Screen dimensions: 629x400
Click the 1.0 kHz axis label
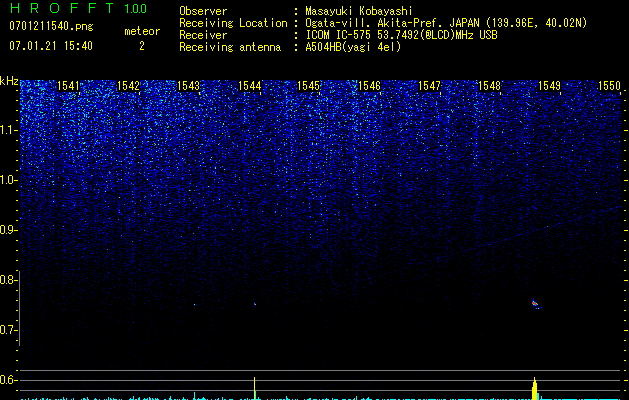(x=9, y=180)
